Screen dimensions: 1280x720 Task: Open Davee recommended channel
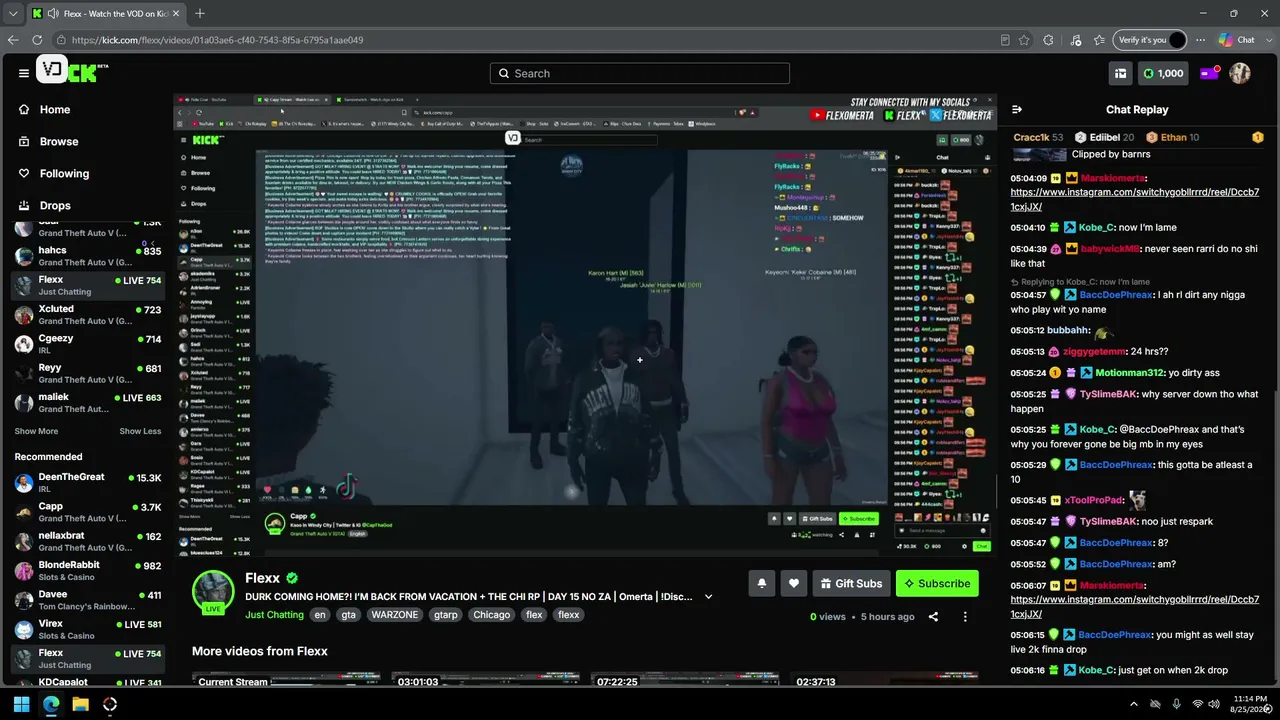click(87, 600)
